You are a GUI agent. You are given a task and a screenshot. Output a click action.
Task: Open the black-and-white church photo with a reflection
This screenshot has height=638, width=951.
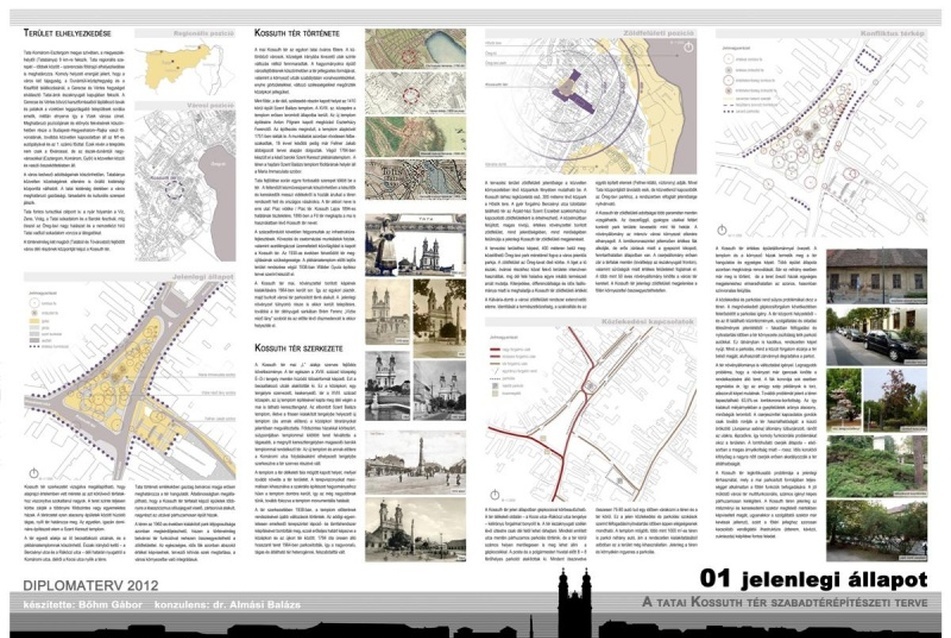(x=388, y=386)
